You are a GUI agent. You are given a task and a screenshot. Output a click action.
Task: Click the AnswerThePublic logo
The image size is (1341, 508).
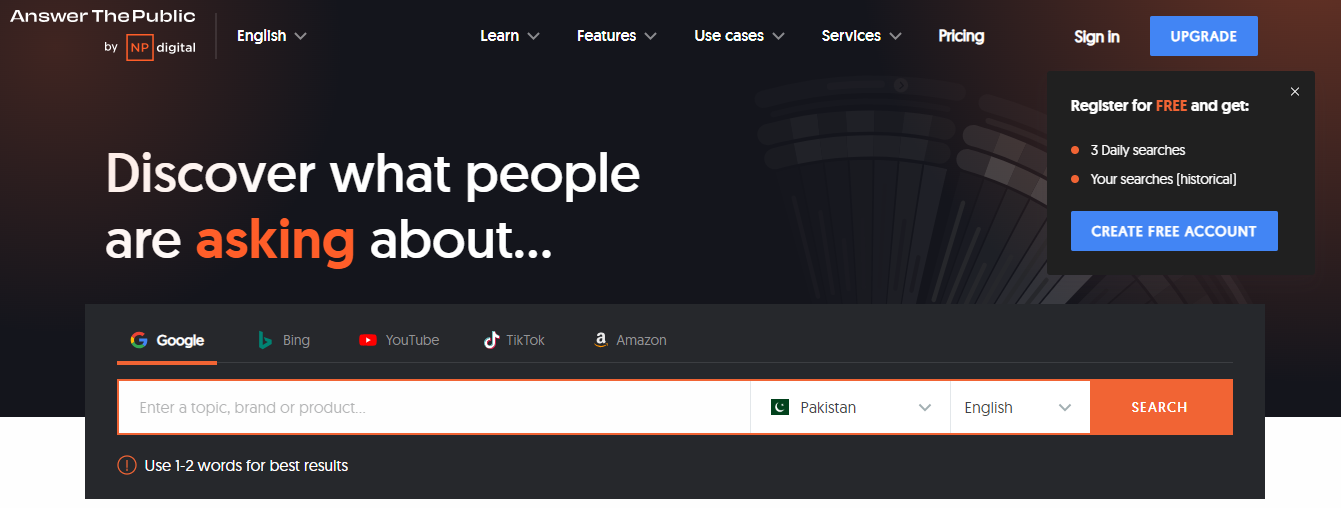click(103, 16)
